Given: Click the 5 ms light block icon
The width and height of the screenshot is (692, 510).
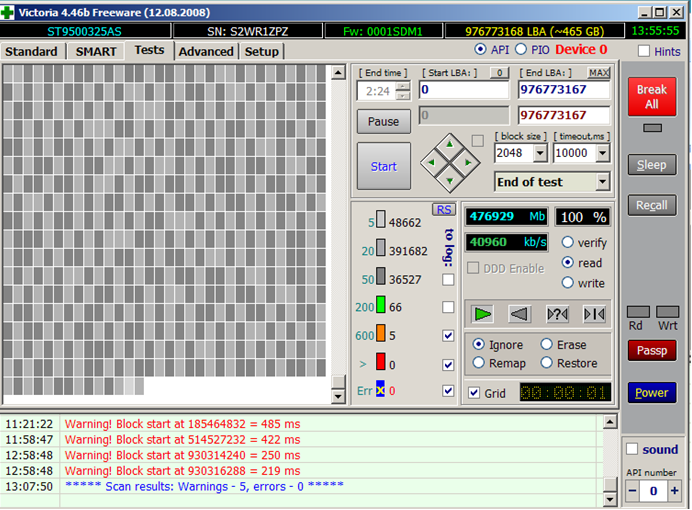Looking at the screenshot, I should 380,219.
